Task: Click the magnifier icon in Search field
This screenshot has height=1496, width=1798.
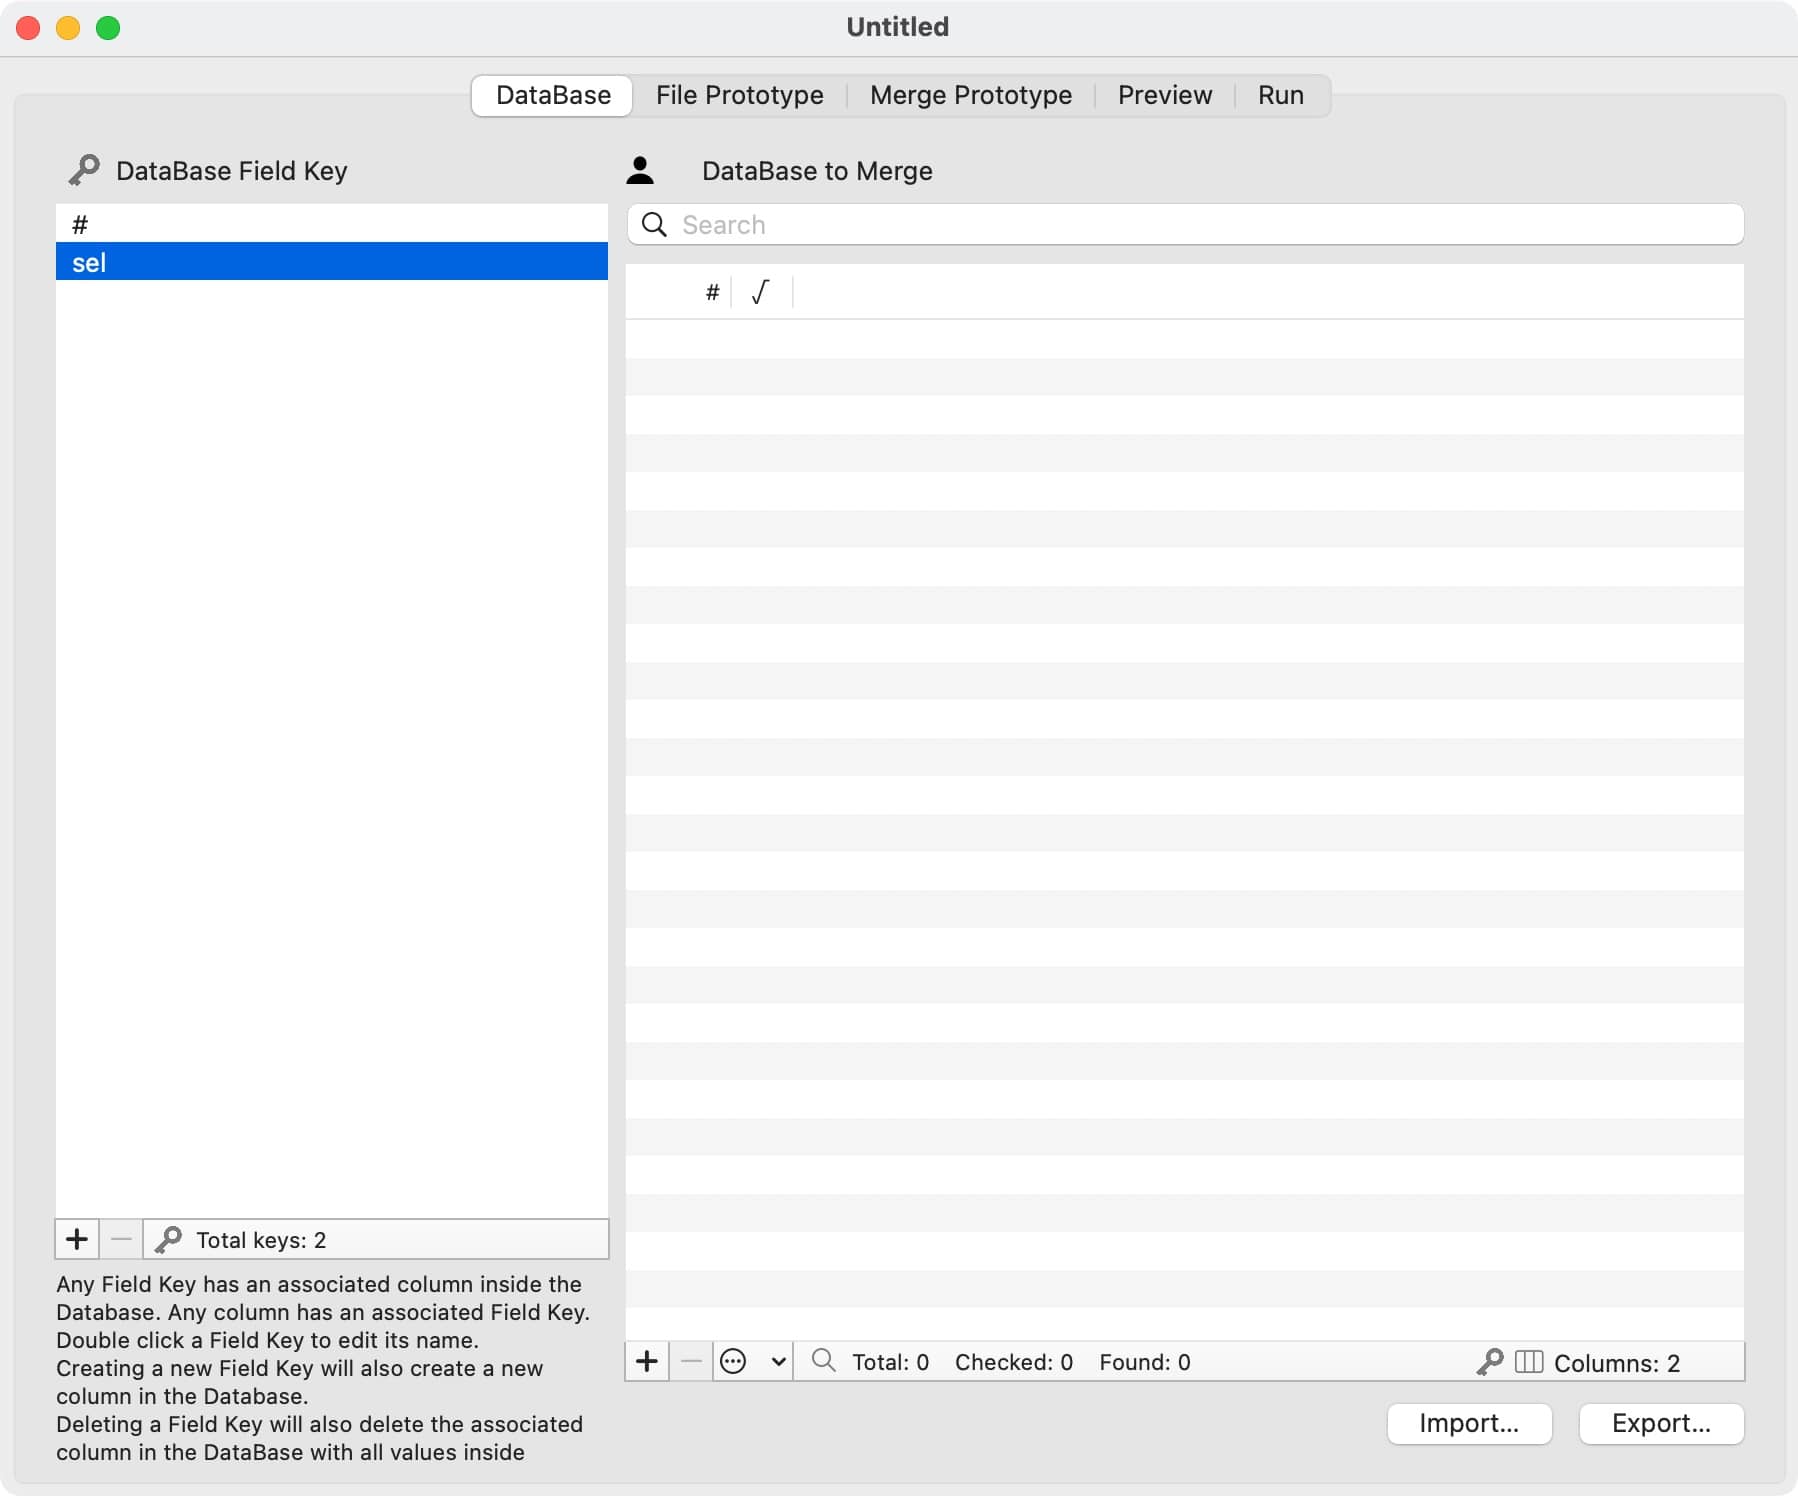Action: (x=654, y=224)
